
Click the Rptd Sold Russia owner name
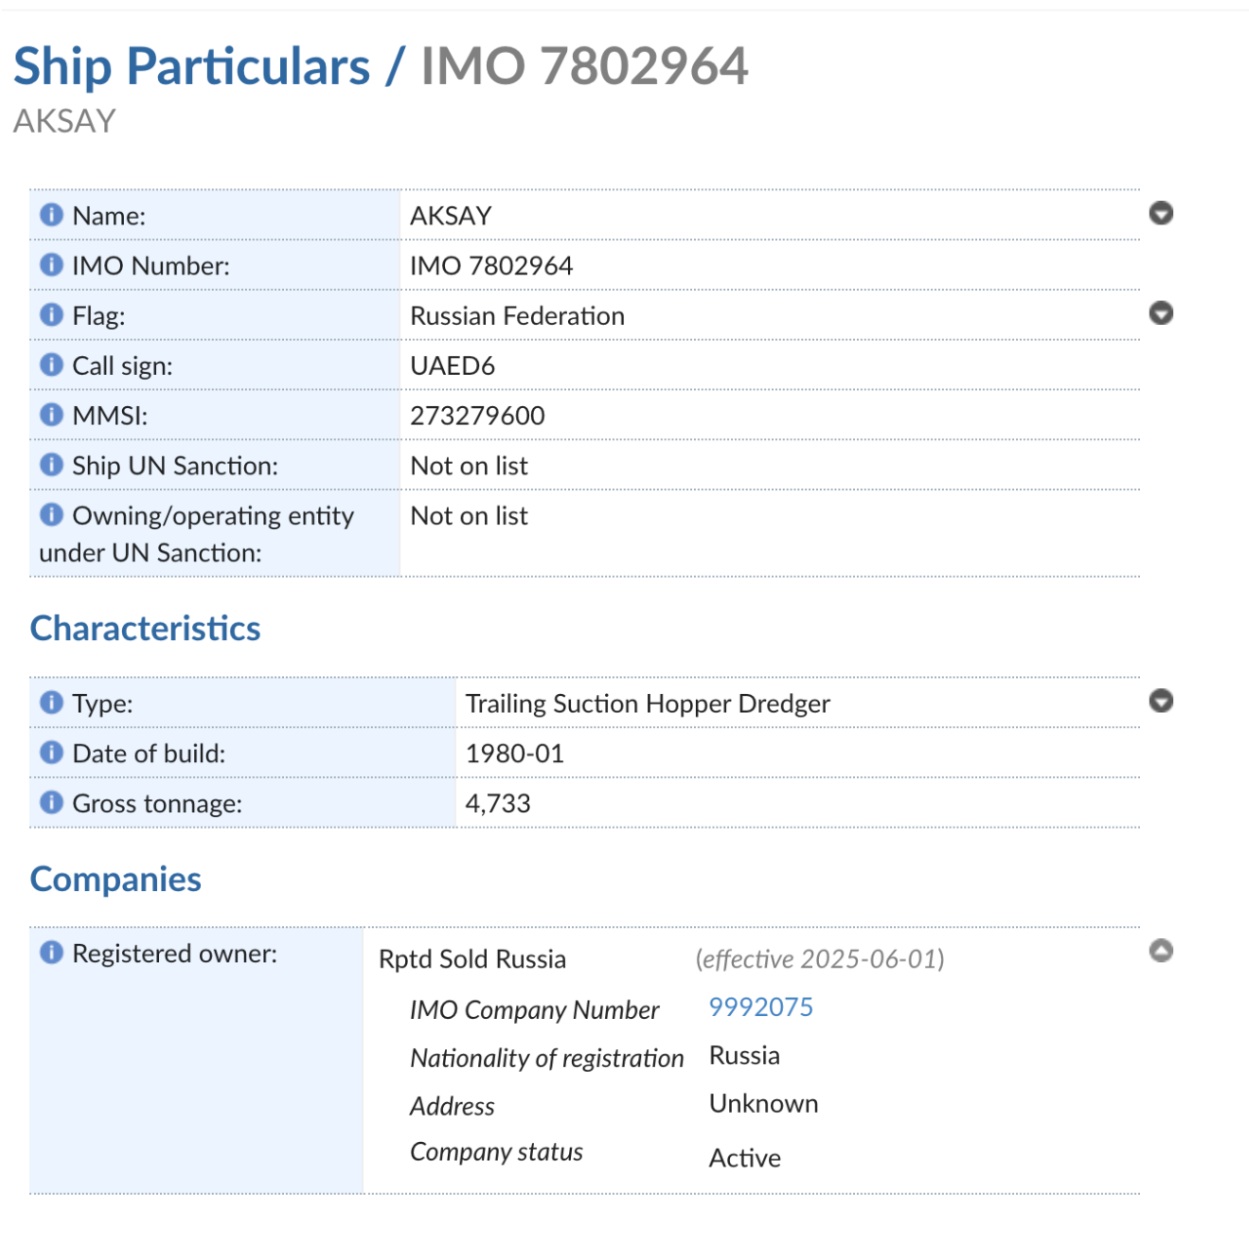[472, 959]
